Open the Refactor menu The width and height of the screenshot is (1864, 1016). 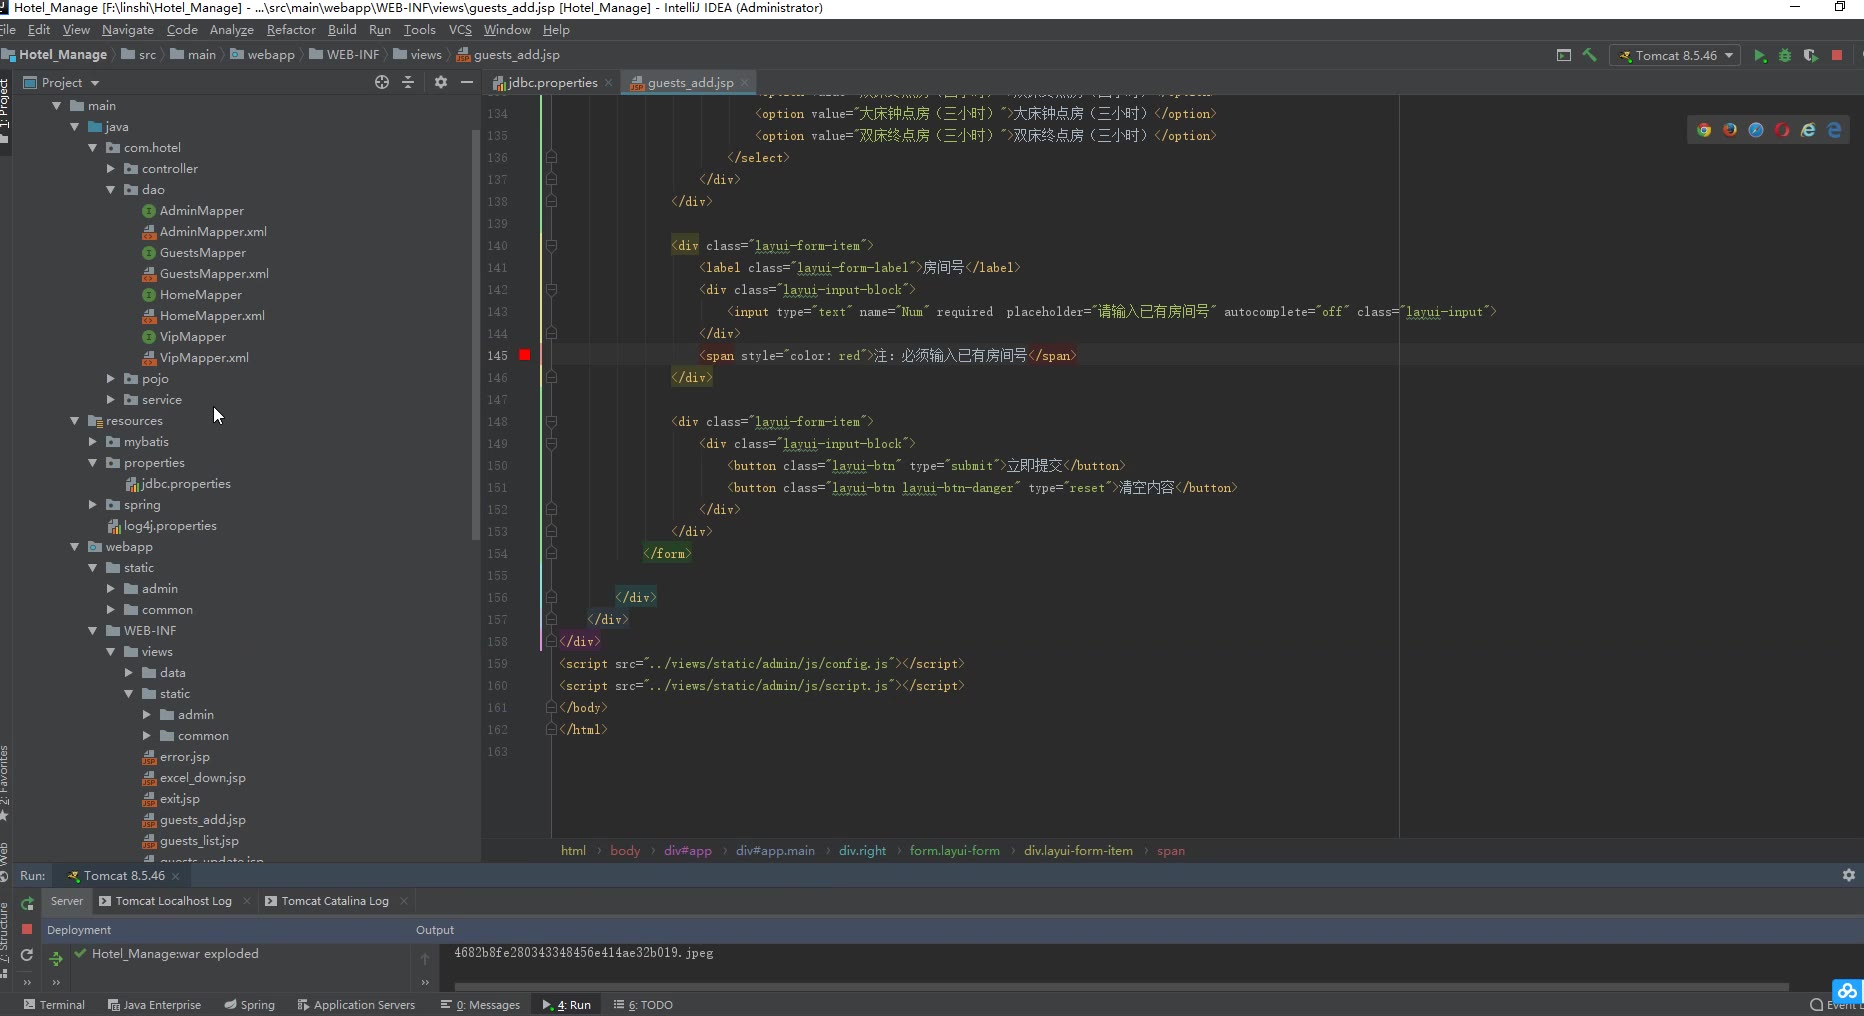click(291, 30)
